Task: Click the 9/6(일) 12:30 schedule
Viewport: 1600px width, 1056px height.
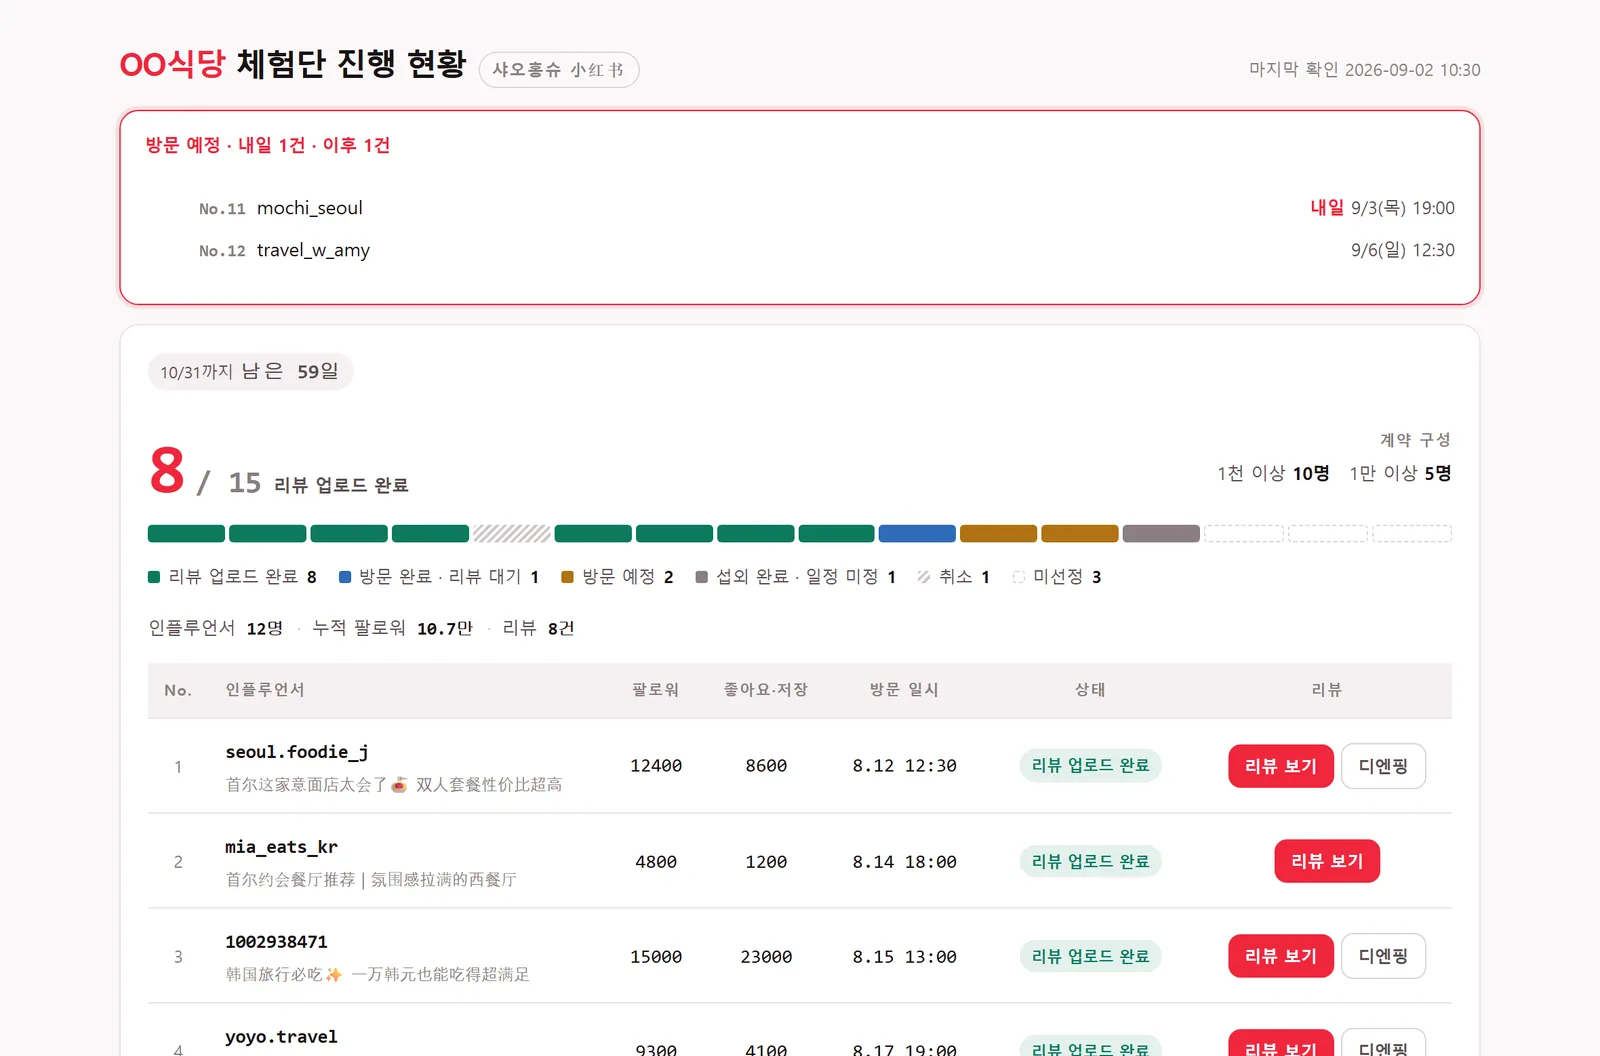Action: click(x=1402, y=250)
